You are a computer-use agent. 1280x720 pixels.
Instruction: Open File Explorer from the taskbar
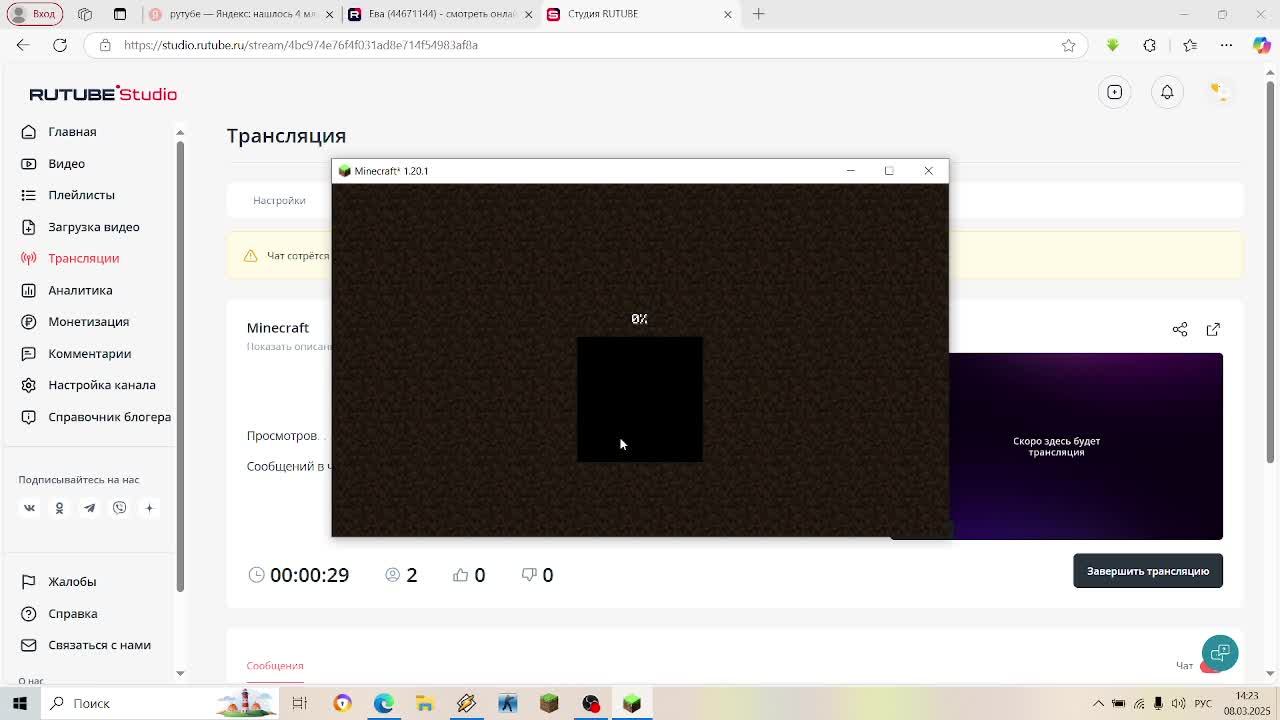pyautogui.click(x=425, y=703)
